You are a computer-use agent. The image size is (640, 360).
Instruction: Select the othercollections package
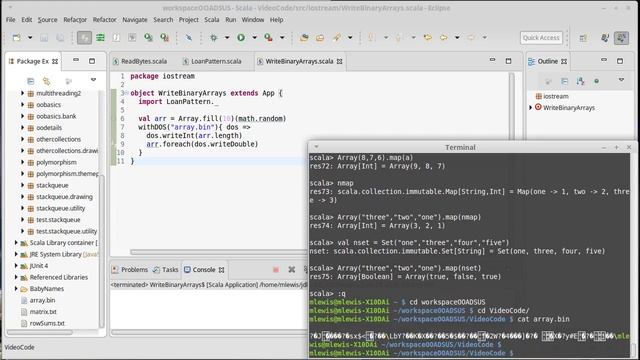click(58, 139)
